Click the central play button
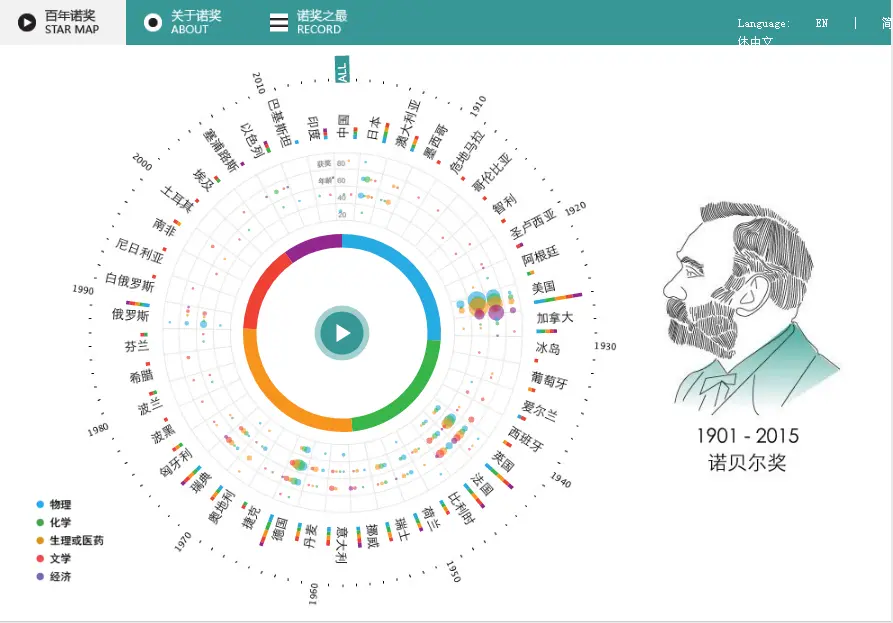The height and width of the screenshot is (623, 893). tap(342, 333)
